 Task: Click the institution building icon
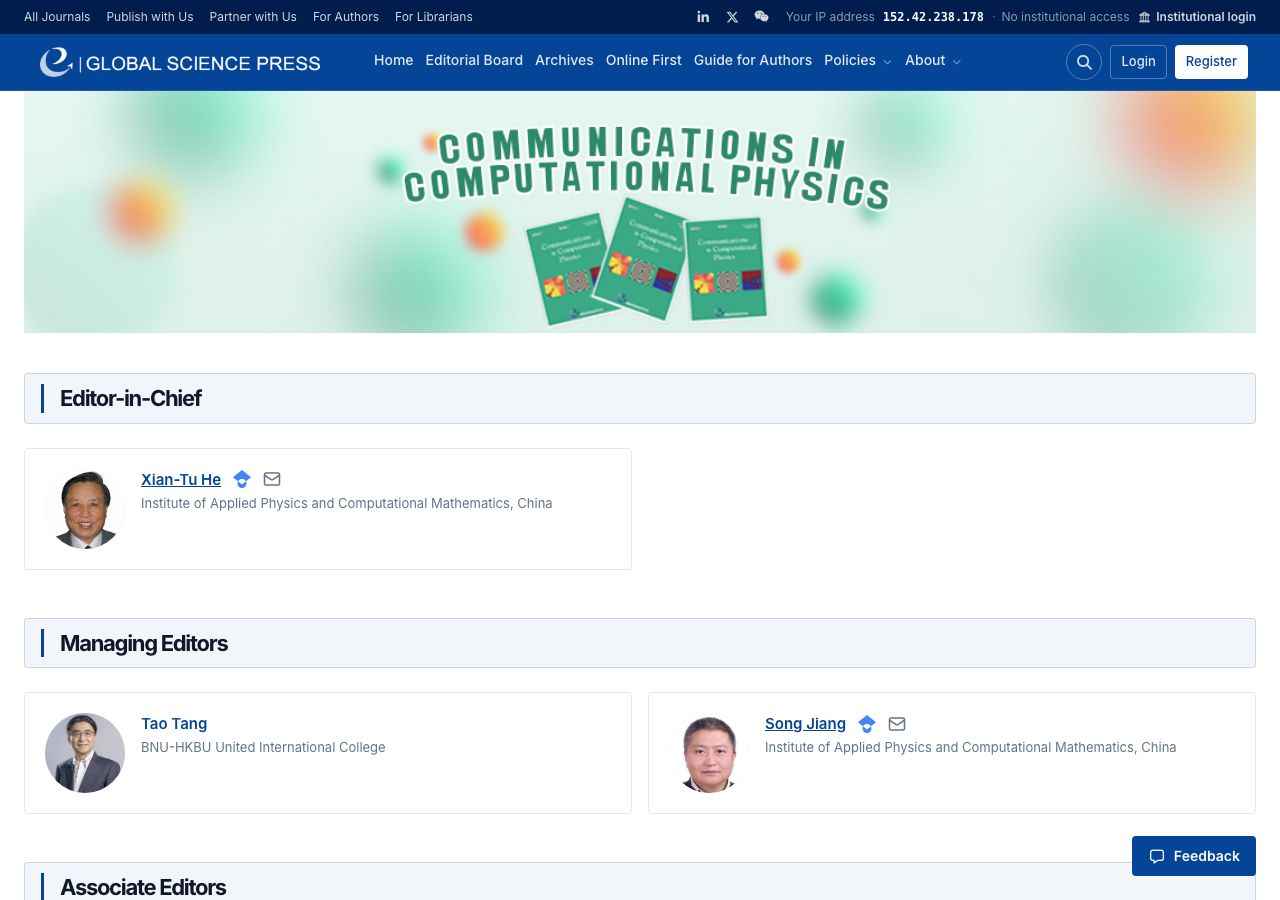(x=1145, y=17)
